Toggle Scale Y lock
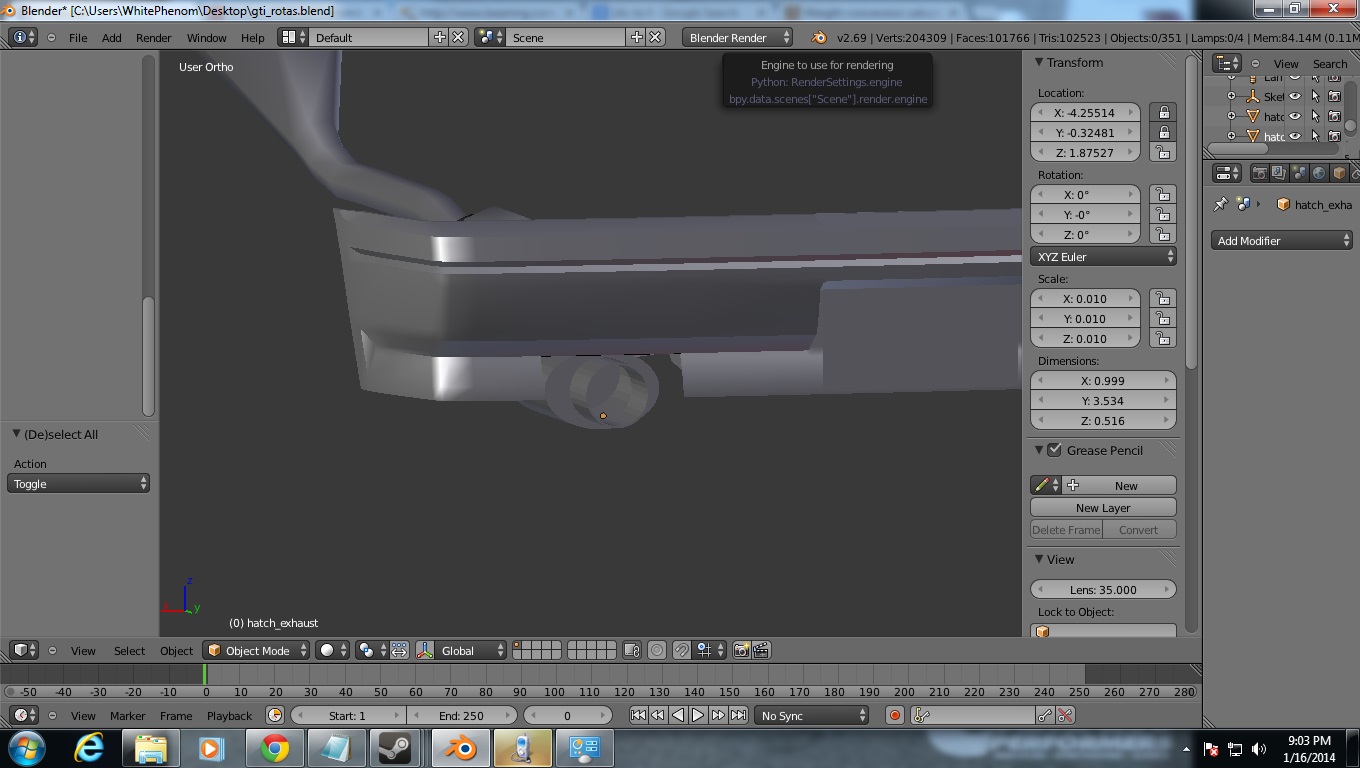This screenshot has height=768, width=1360. [1162, 318]
